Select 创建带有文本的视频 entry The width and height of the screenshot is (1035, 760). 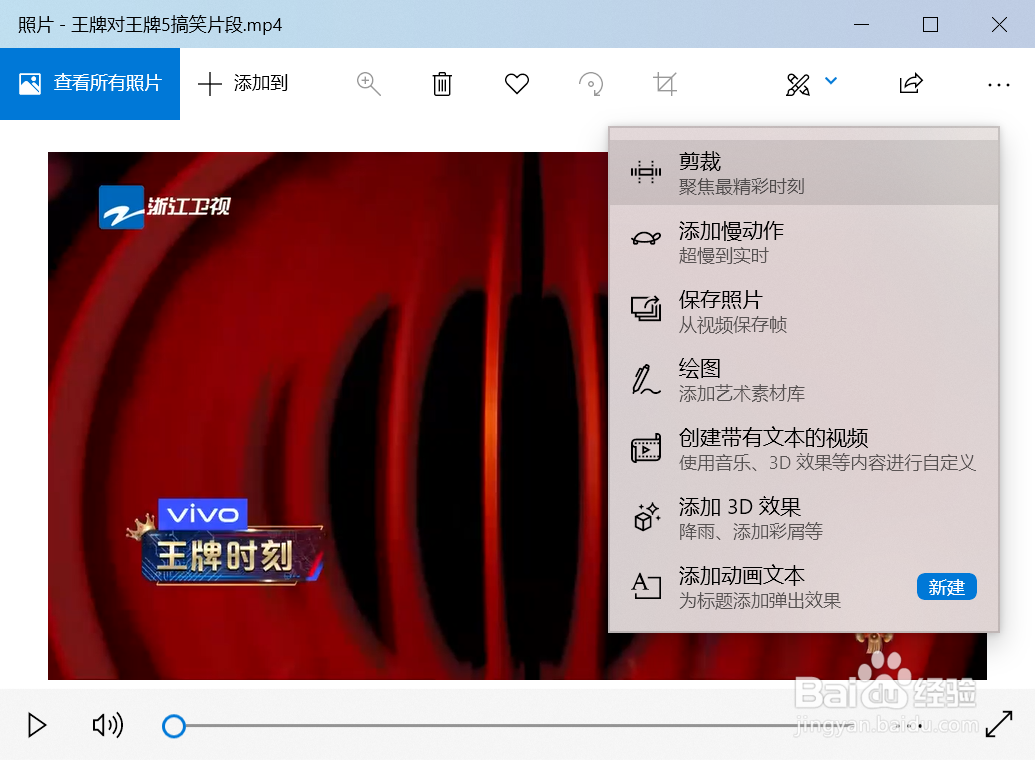coord(803,449)
